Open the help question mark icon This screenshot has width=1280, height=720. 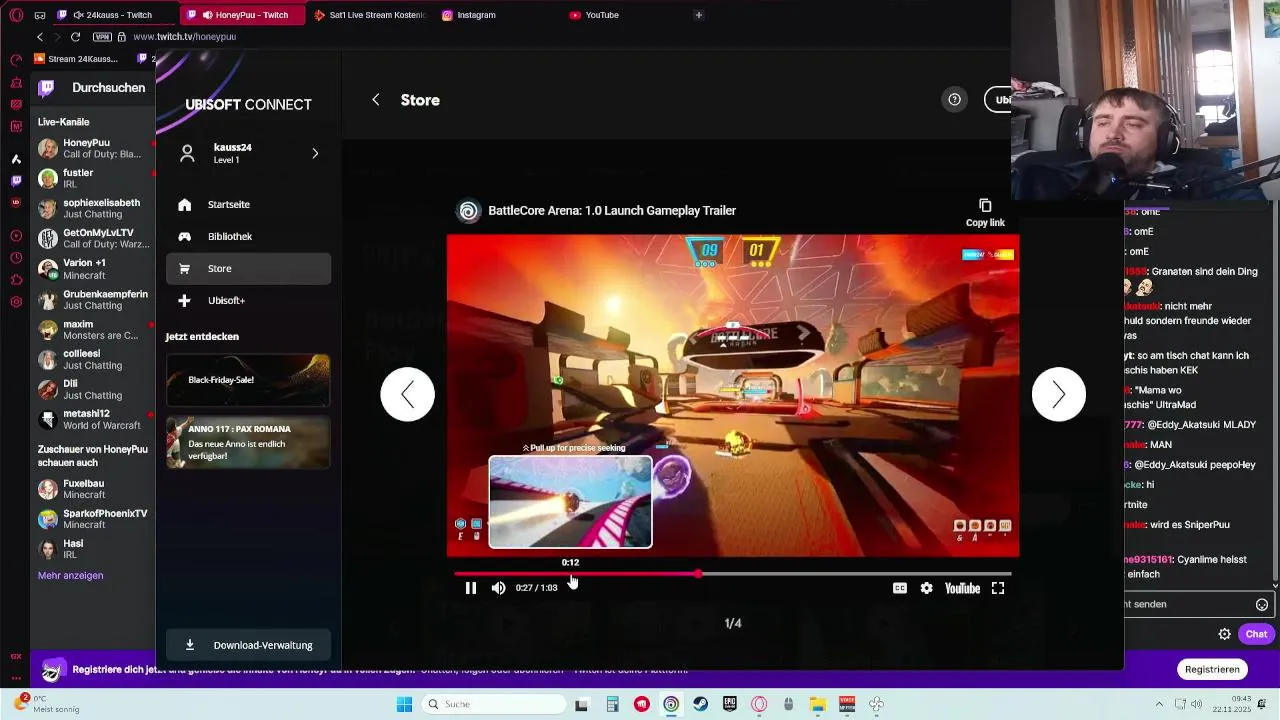(954, 99)
